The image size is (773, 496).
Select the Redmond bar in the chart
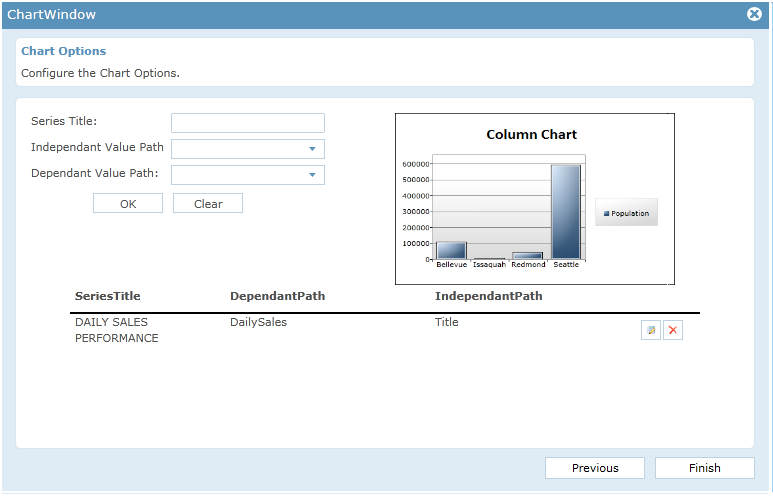click(x=527, y=256)
